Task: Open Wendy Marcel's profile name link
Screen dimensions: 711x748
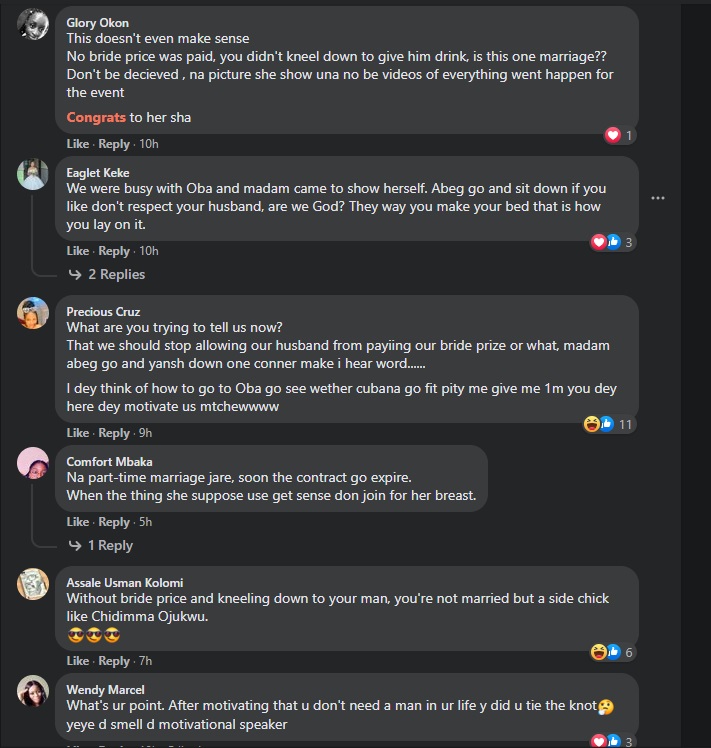Action: click(x=105, y=690)
